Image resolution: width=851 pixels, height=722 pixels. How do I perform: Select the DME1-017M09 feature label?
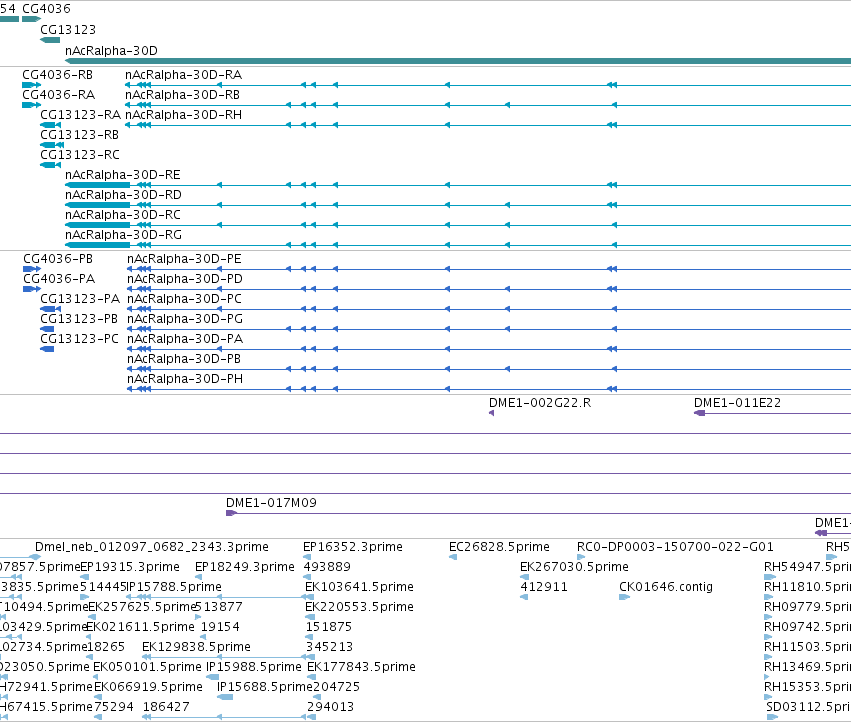[x=271, y=503]
